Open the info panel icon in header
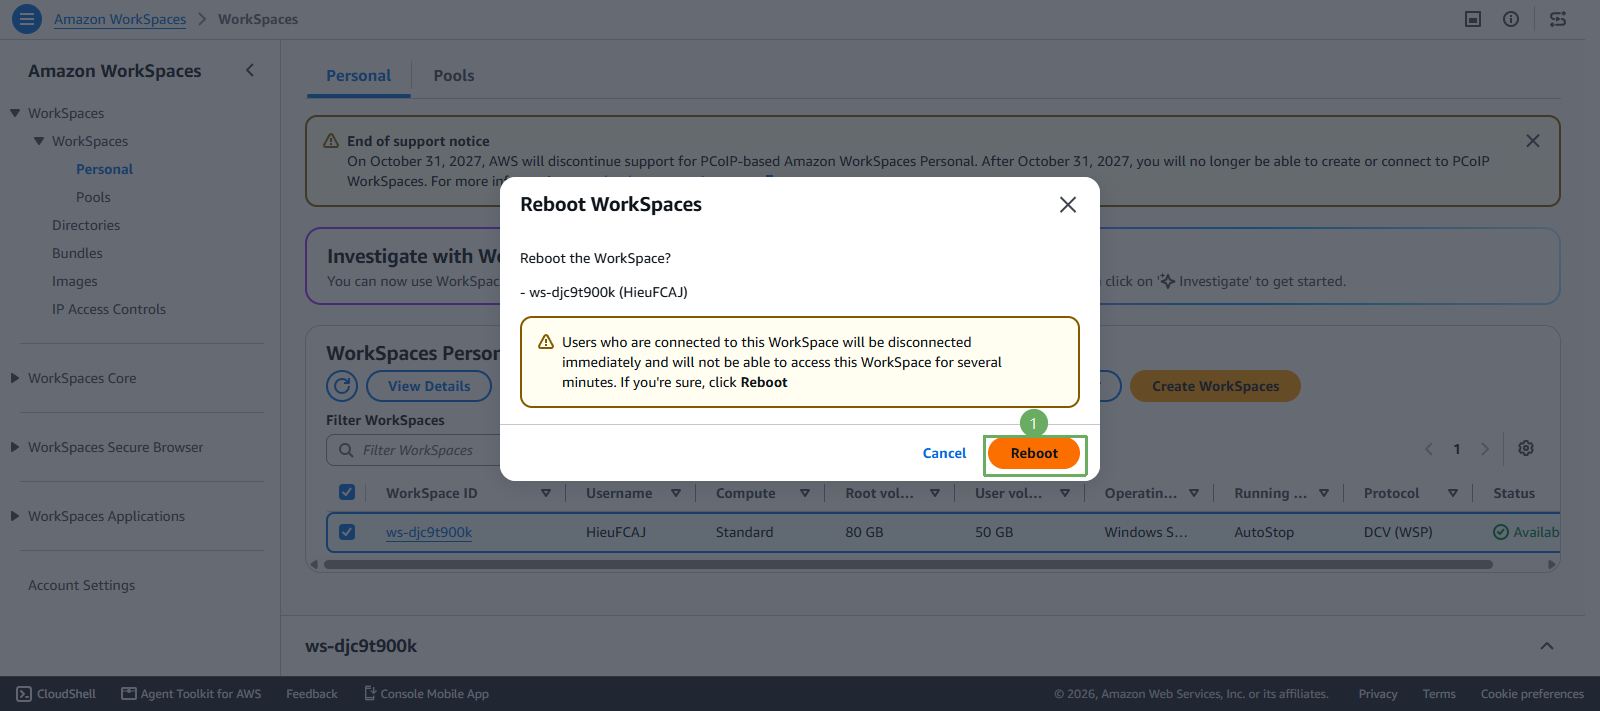This screenshot has height=711, width=1600. click(1511, 19)
